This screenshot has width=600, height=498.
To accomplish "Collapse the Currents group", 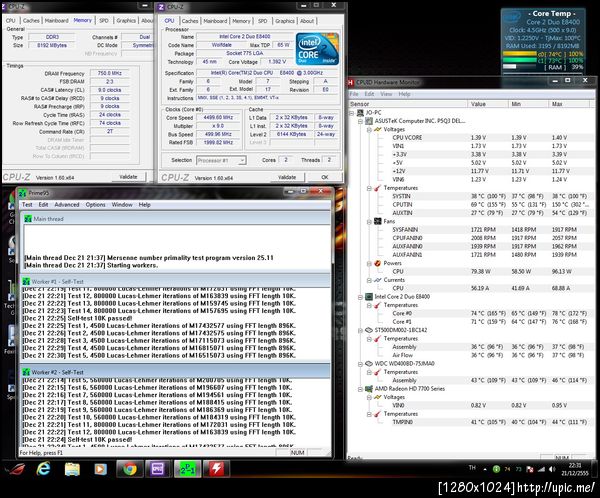I will 369,281.
